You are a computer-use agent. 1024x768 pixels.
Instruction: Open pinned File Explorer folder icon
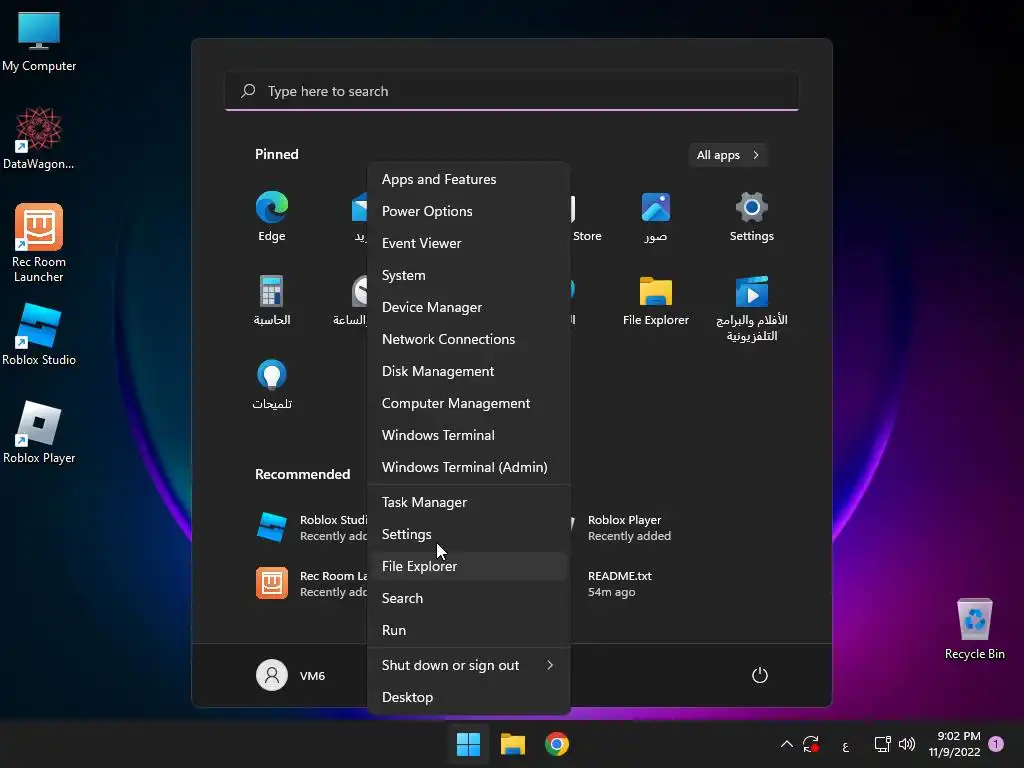(655, 300)
